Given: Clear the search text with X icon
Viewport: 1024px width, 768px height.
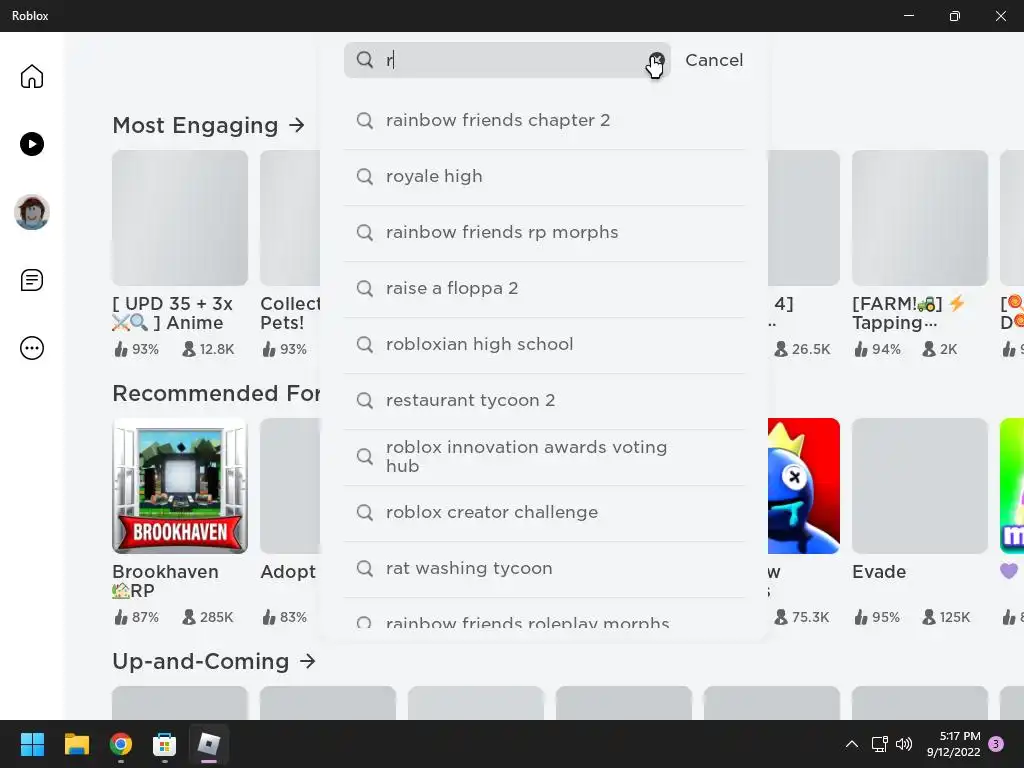Looking at the screenshot, I should pyautogui.click(x=656, y=60).
